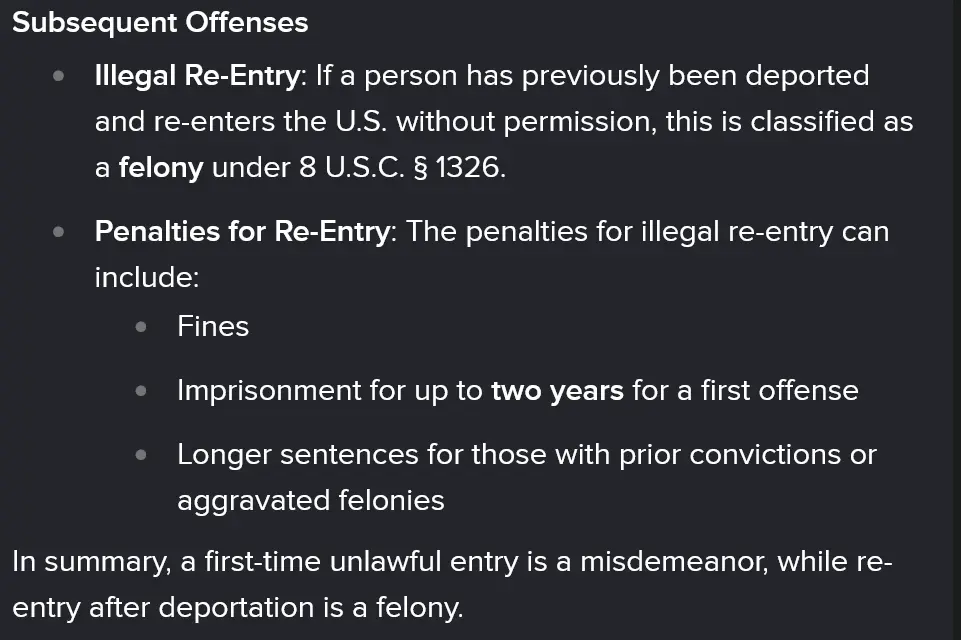Click the bullet point beside "Longer sentences"
The width and height of the screenshot is (961, 640).
142,455
